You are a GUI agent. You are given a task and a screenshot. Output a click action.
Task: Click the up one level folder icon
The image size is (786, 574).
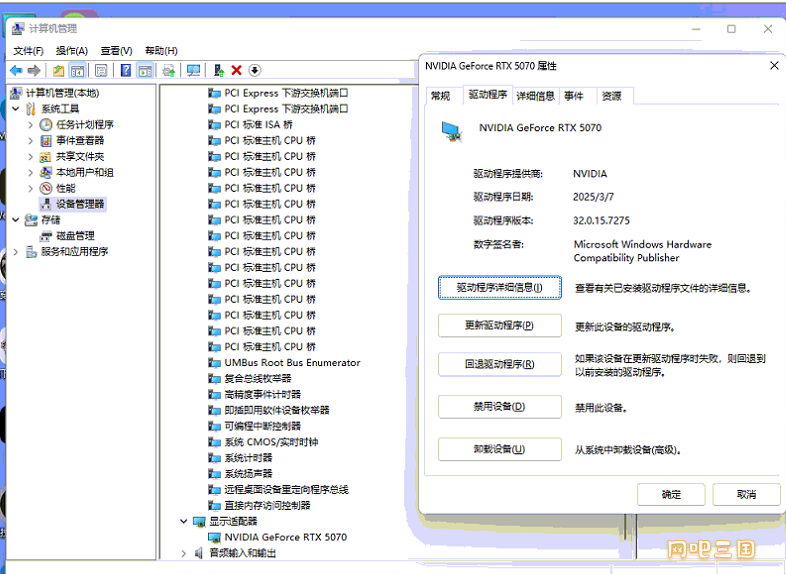59,71
